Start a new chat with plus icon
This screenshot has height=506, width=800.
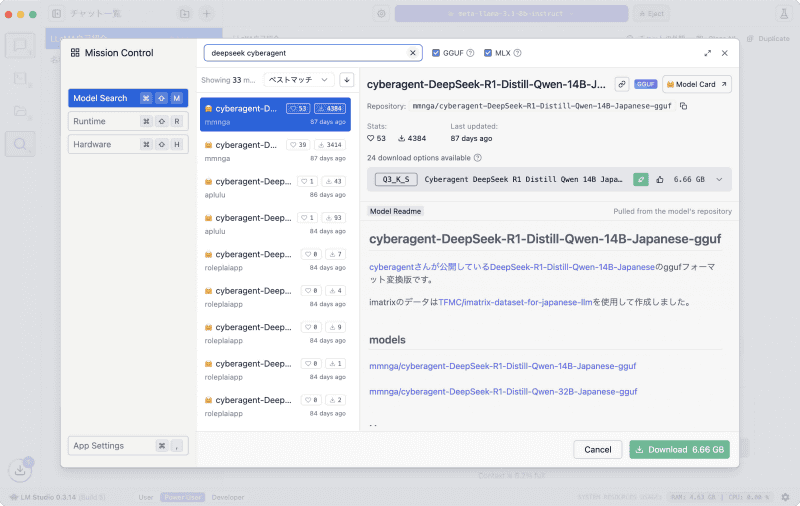point(207,14)
